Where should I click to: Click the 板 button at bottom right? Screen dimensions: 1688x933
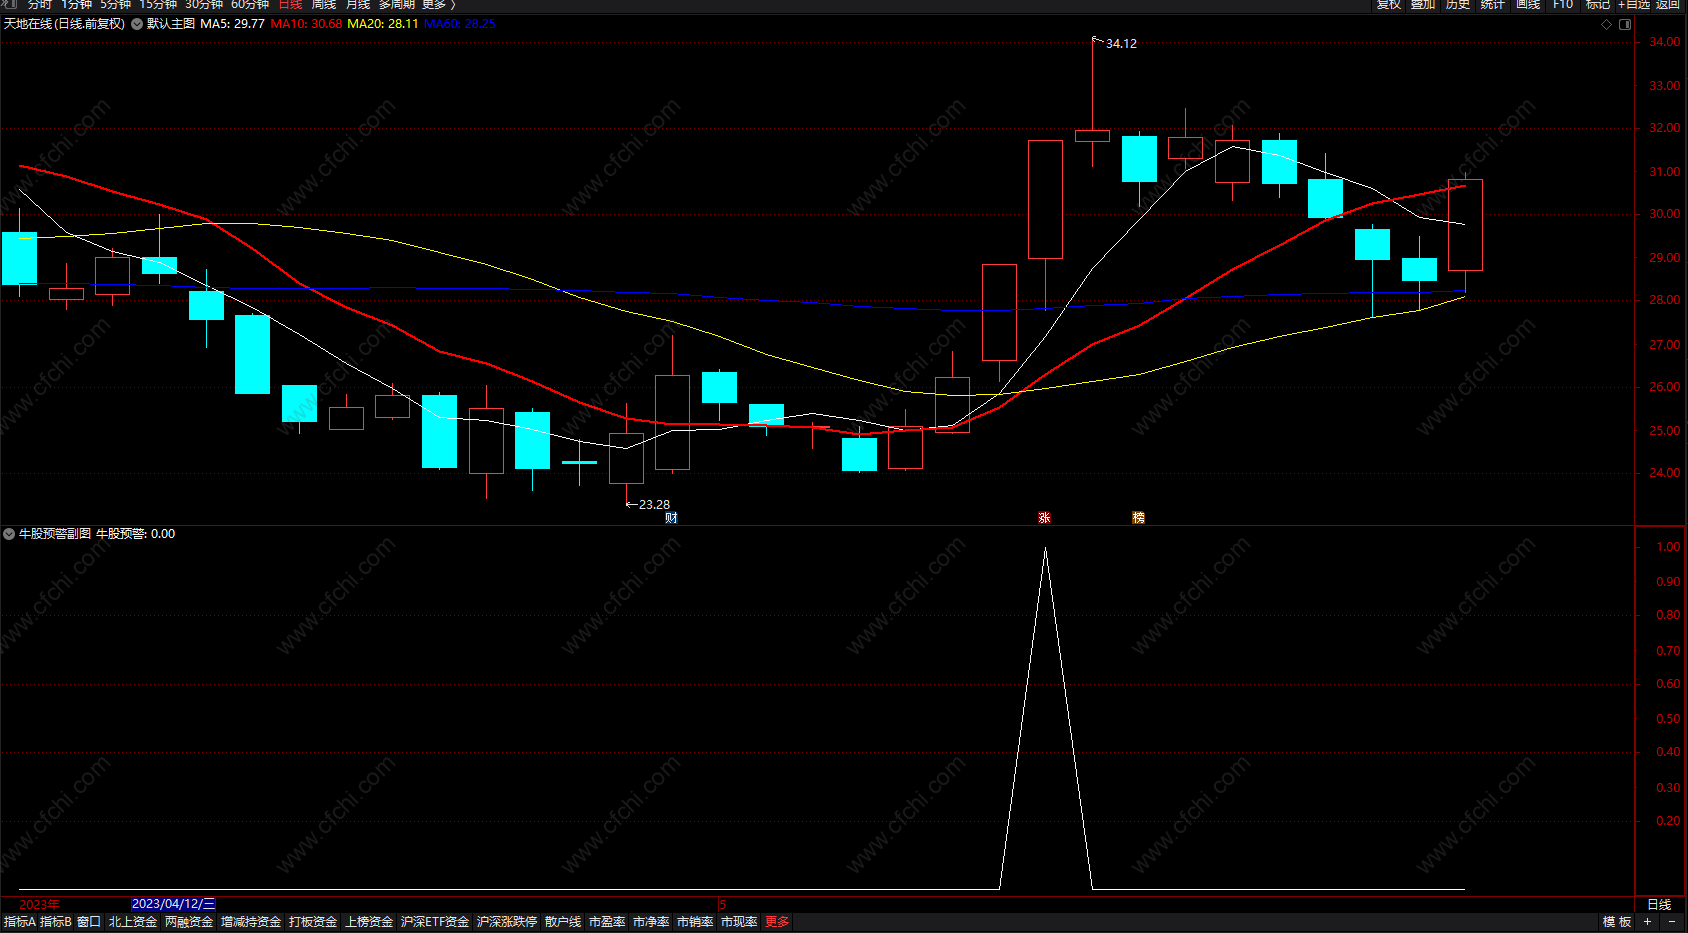click(1625, 922)
